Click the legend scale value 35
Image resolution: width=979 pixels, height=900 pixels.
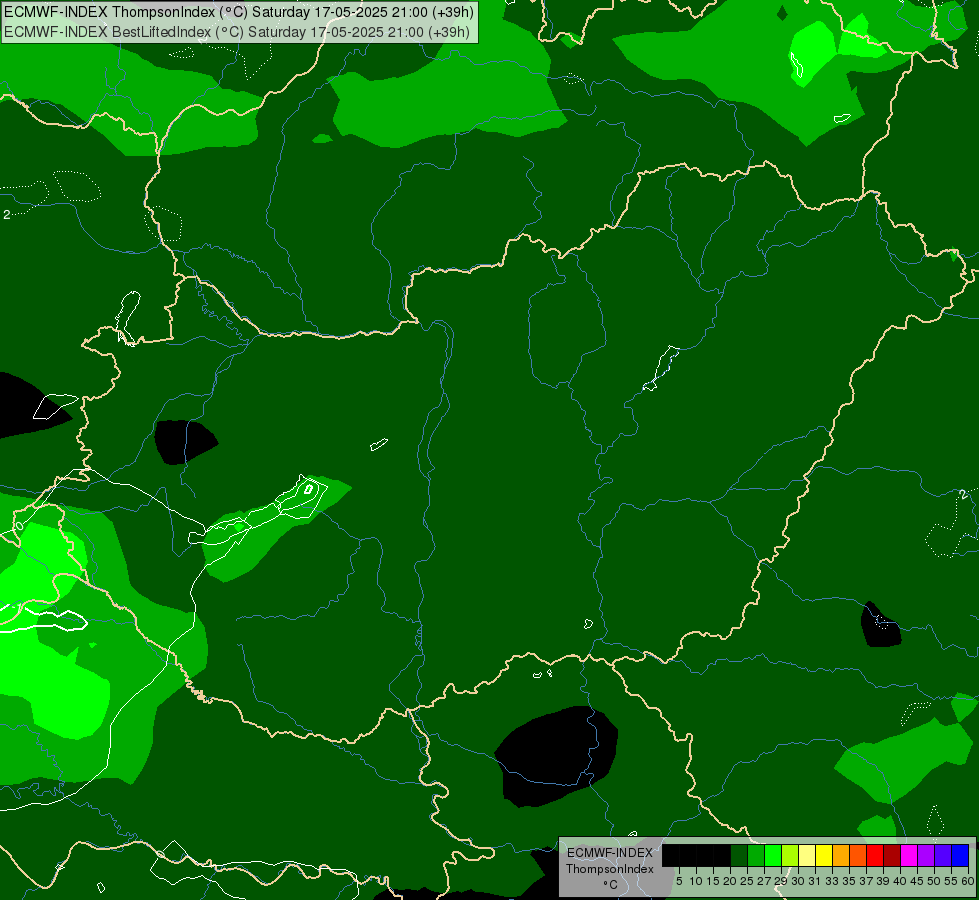coord(849,881)
